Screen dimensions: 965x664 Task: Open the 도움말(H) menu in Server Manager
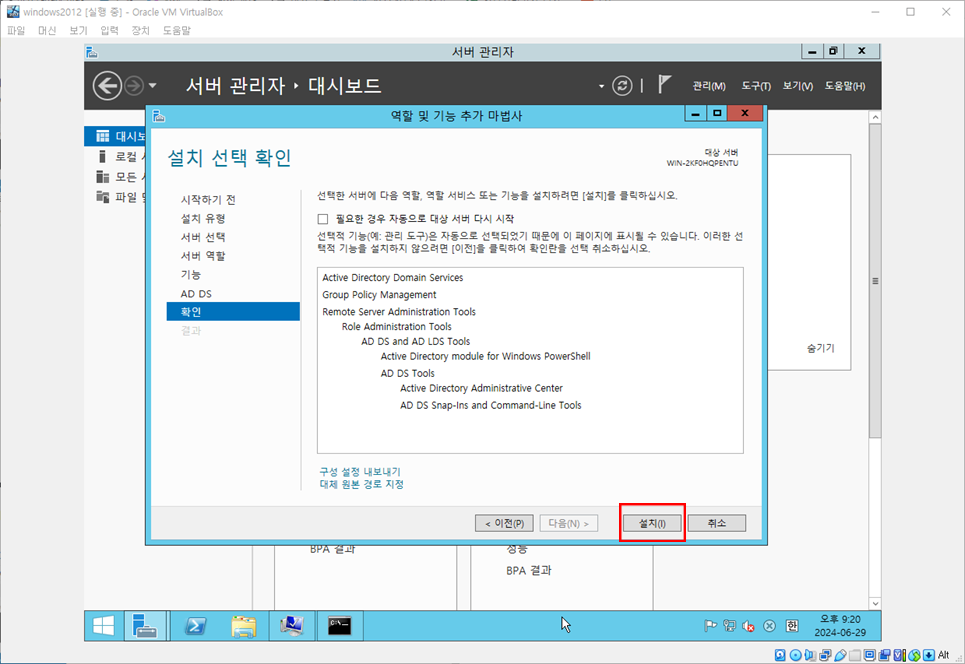pyautogui.click(x=845, y=86)
